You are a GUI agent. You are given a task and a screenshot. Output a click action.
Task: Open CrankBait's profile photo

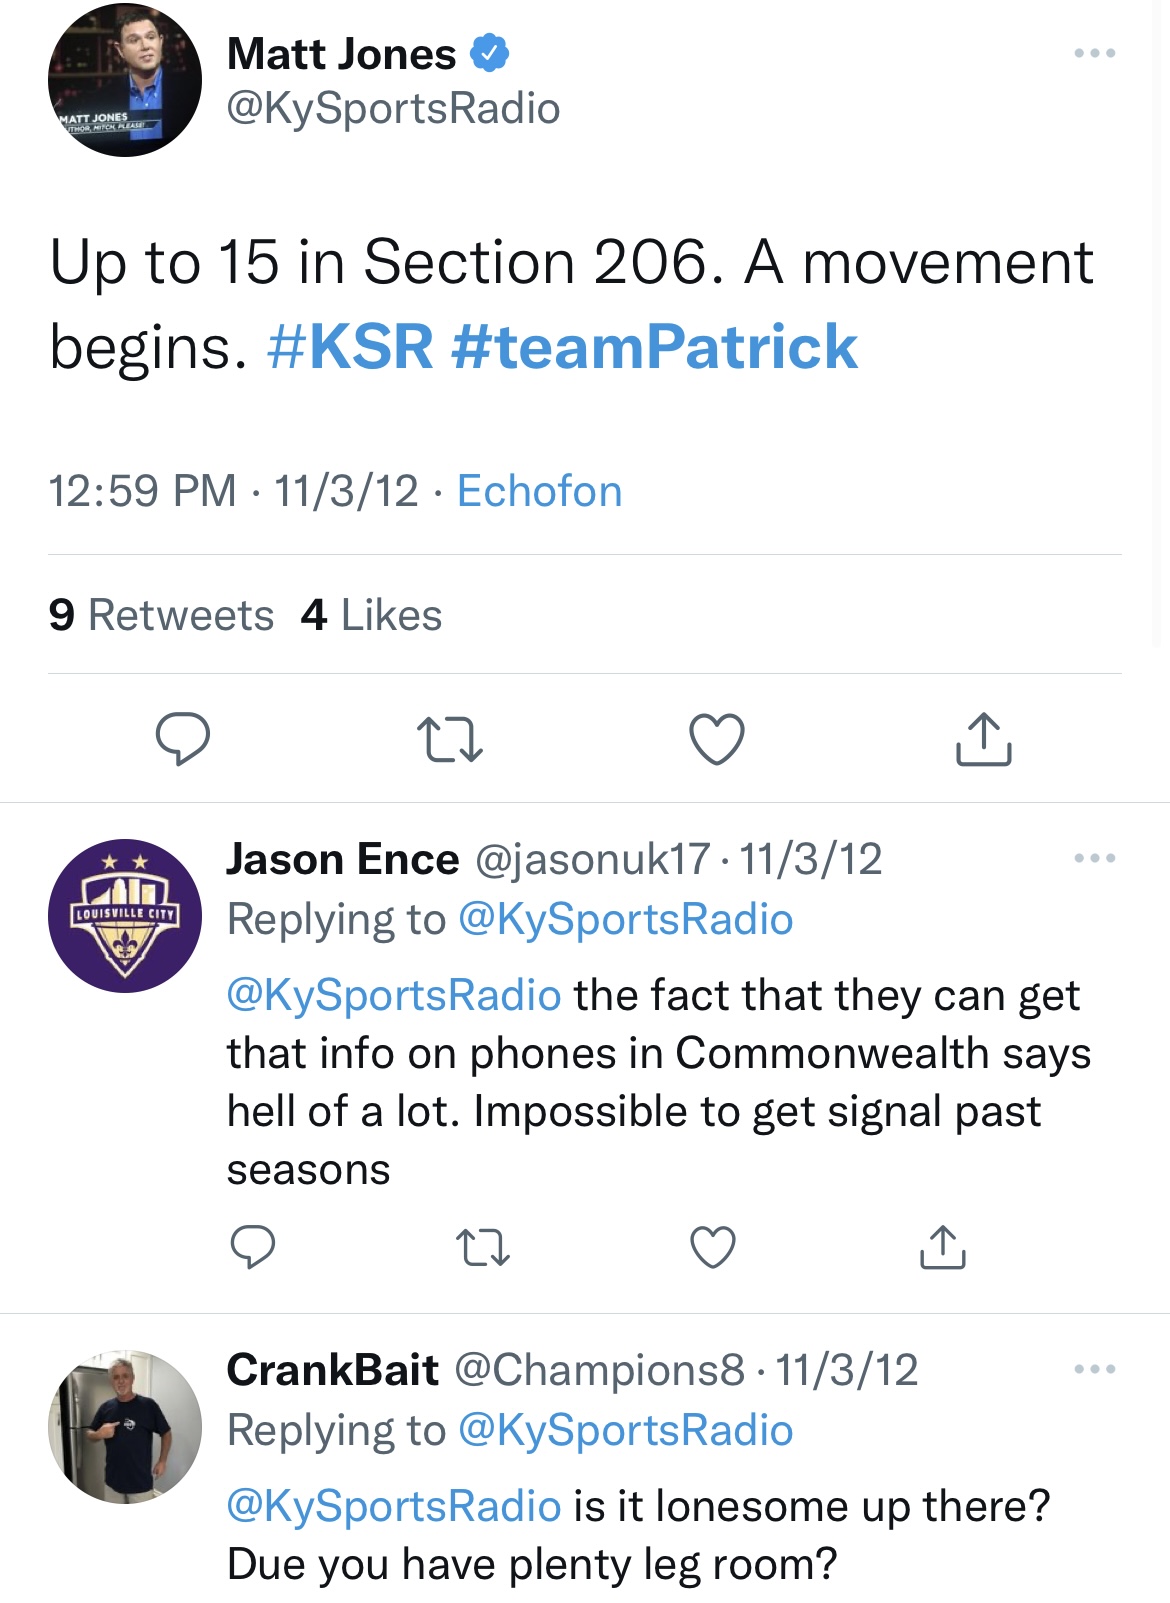click(125, 1427)
